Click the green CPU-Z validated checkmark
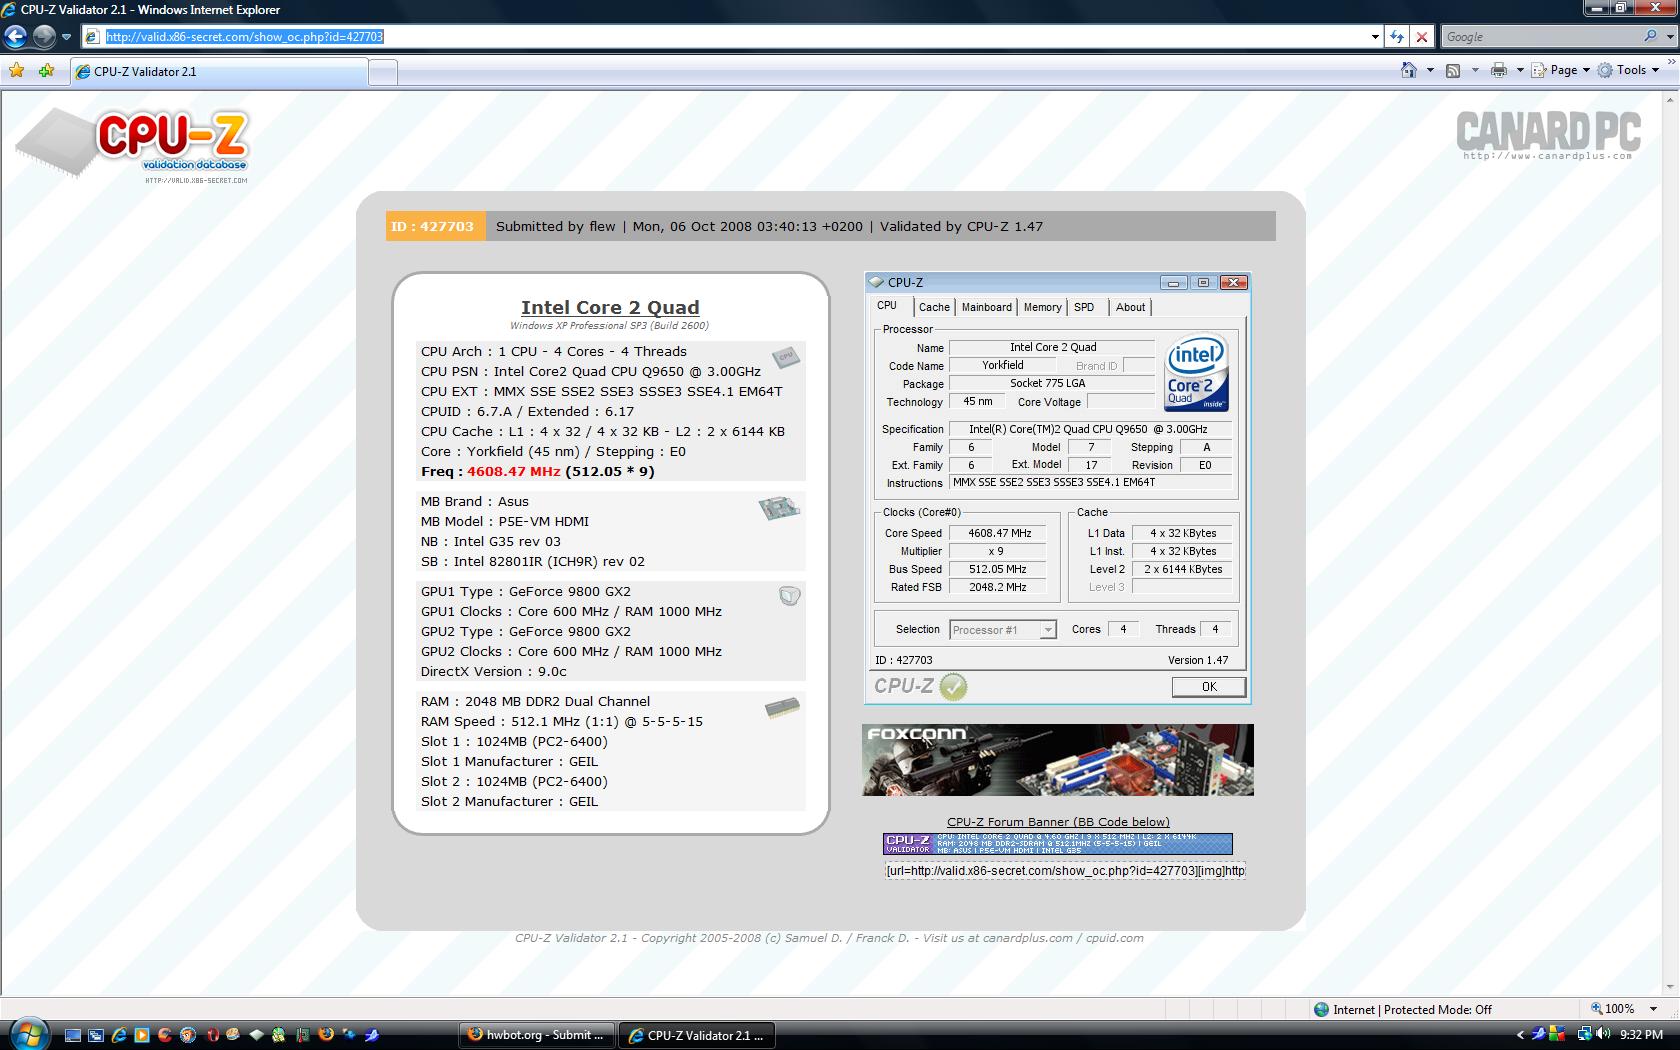Viewport: 1680px width, 1050px height. [953, 687]
